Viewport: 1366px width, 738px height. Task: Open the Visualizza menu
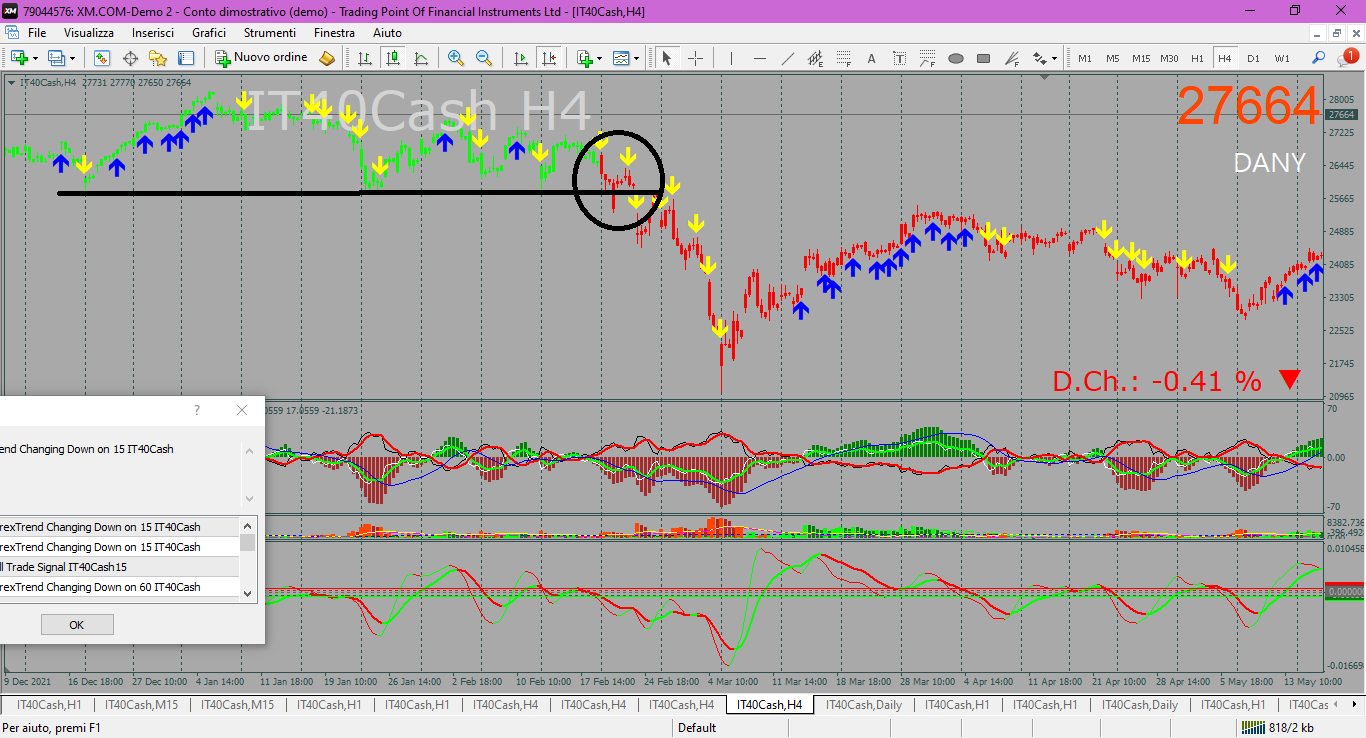tap(89, 33)
